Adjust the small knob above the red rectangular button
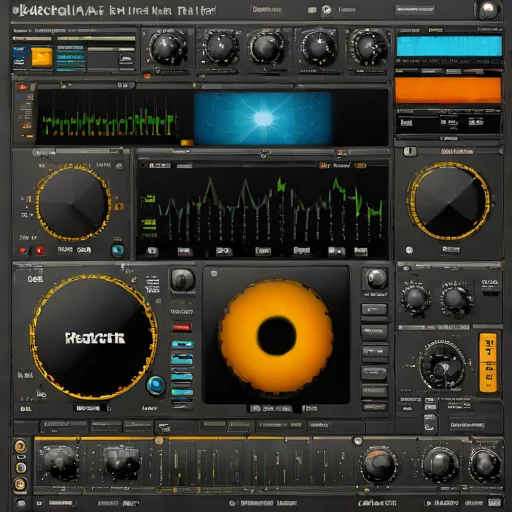512x512 pixels. pyautogui.click(x=182, y=279)
